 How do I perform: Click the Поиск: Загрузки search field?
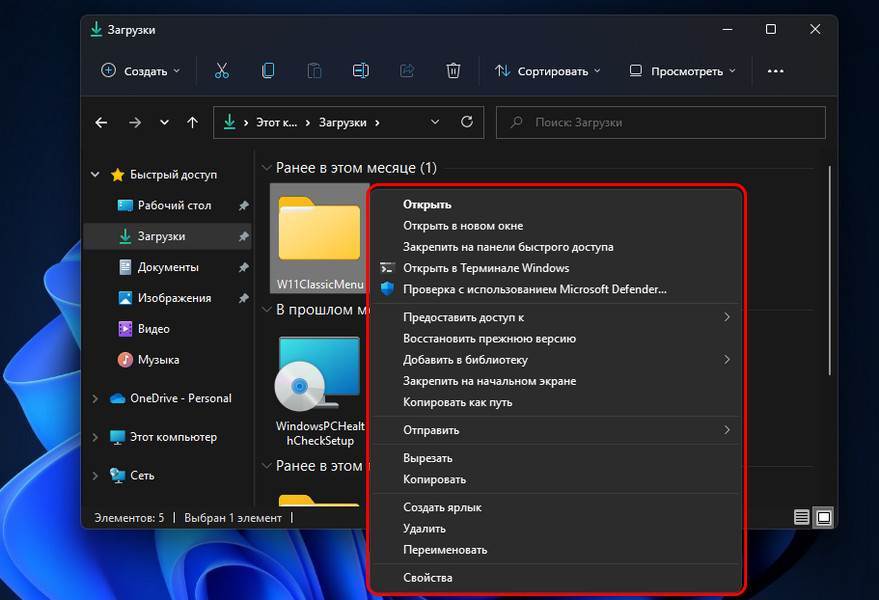tap(660, 122)
